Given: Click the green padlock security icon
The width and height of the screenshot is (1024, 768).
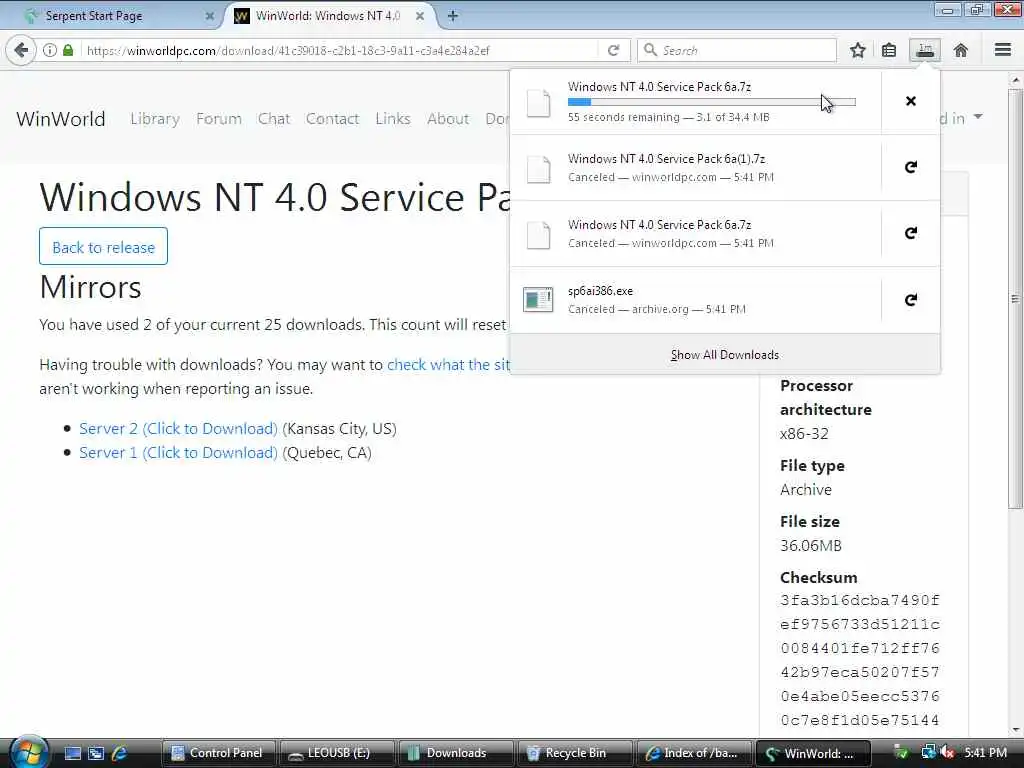Looking at the screenshot, I should click(68, 50).
